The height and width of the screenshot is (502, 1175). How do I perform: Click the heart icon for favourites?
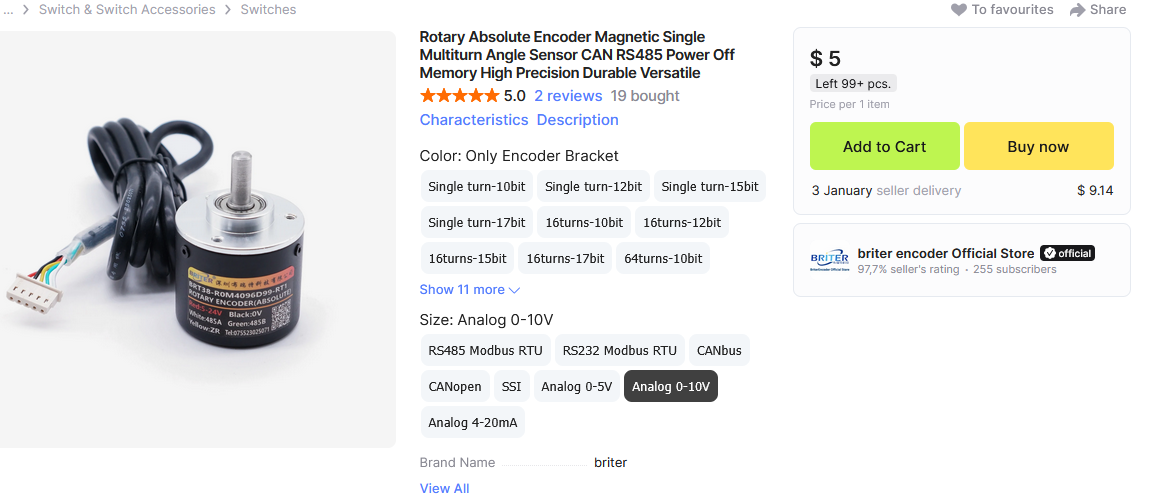[x=959, y=10]
